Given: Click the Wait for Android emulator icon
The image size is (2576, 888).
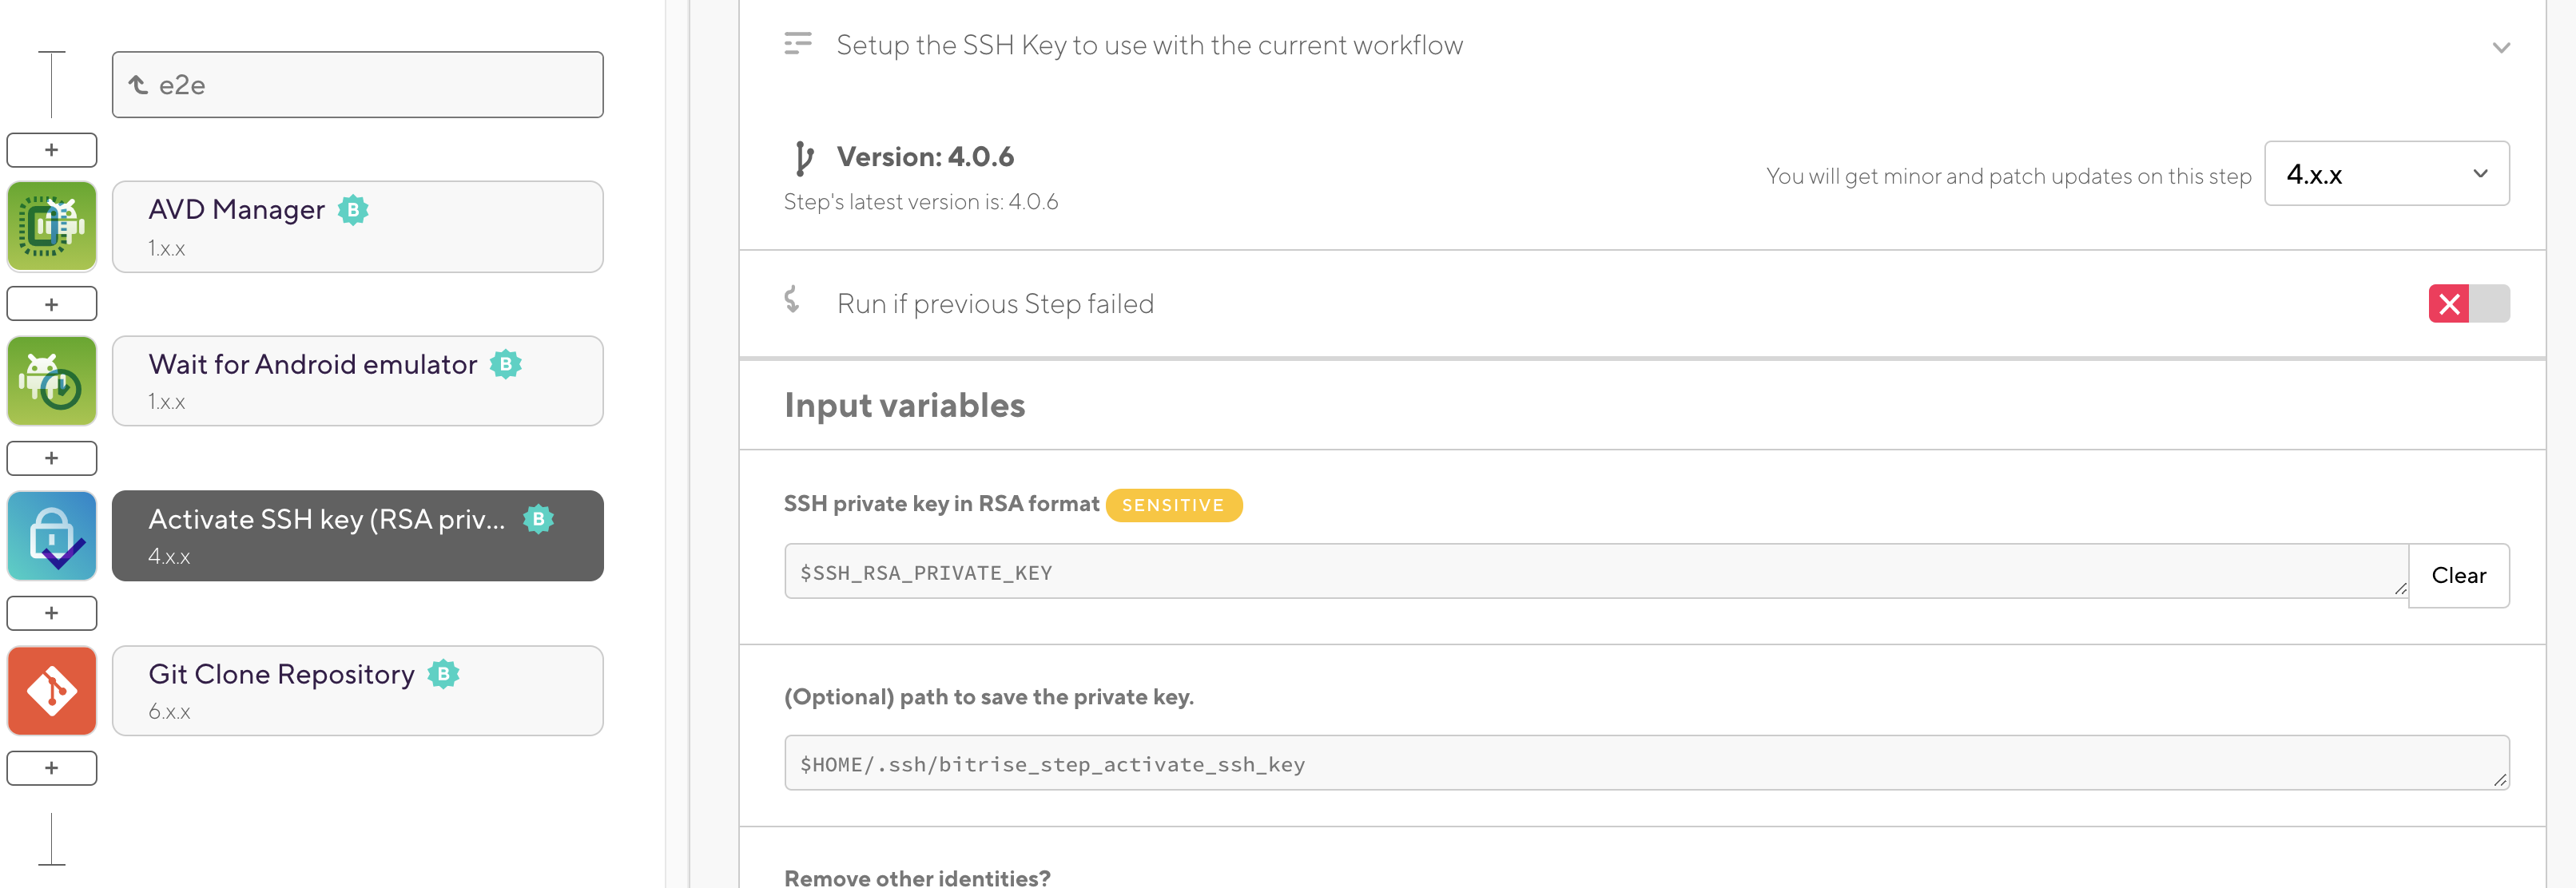Looking at the screenshot, I should [x=52, y=381].
